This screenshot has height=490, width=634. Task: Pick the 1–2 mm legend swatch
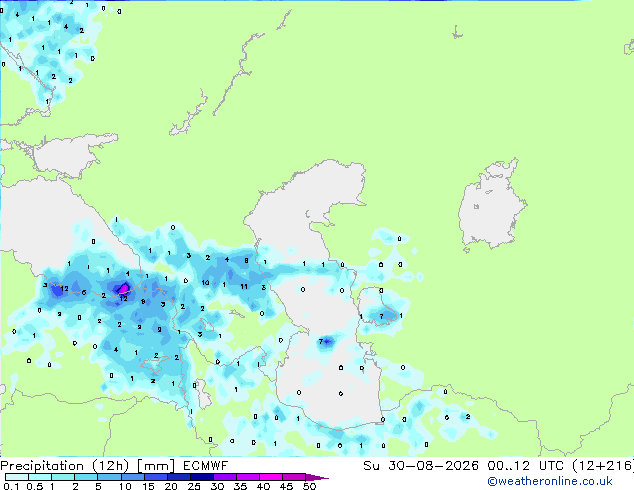[x=63, y=477]
